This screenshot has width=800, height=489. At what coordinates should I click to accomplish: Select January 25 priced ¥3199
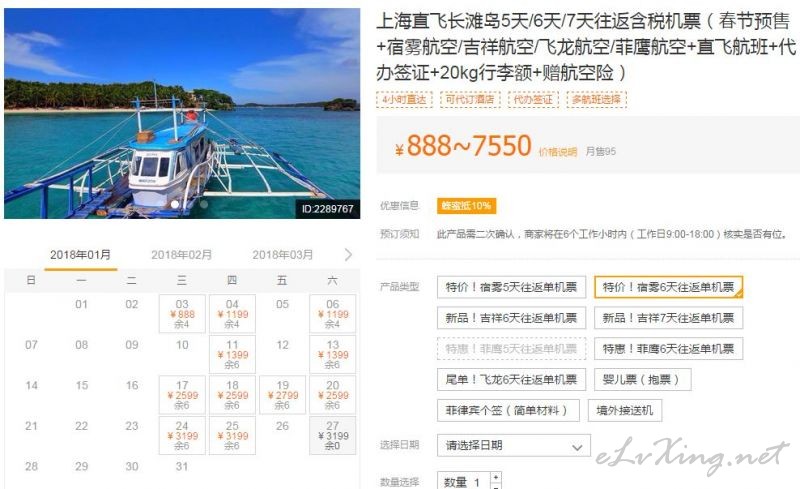tap(232, 435)
